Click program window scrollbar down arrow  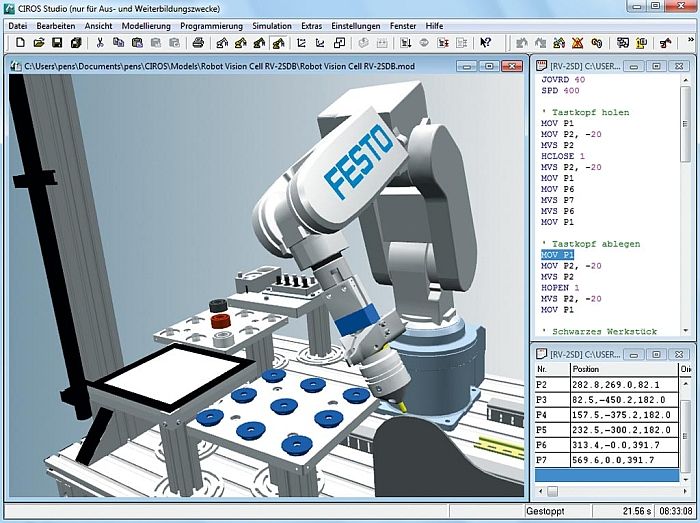click(686, 331)
